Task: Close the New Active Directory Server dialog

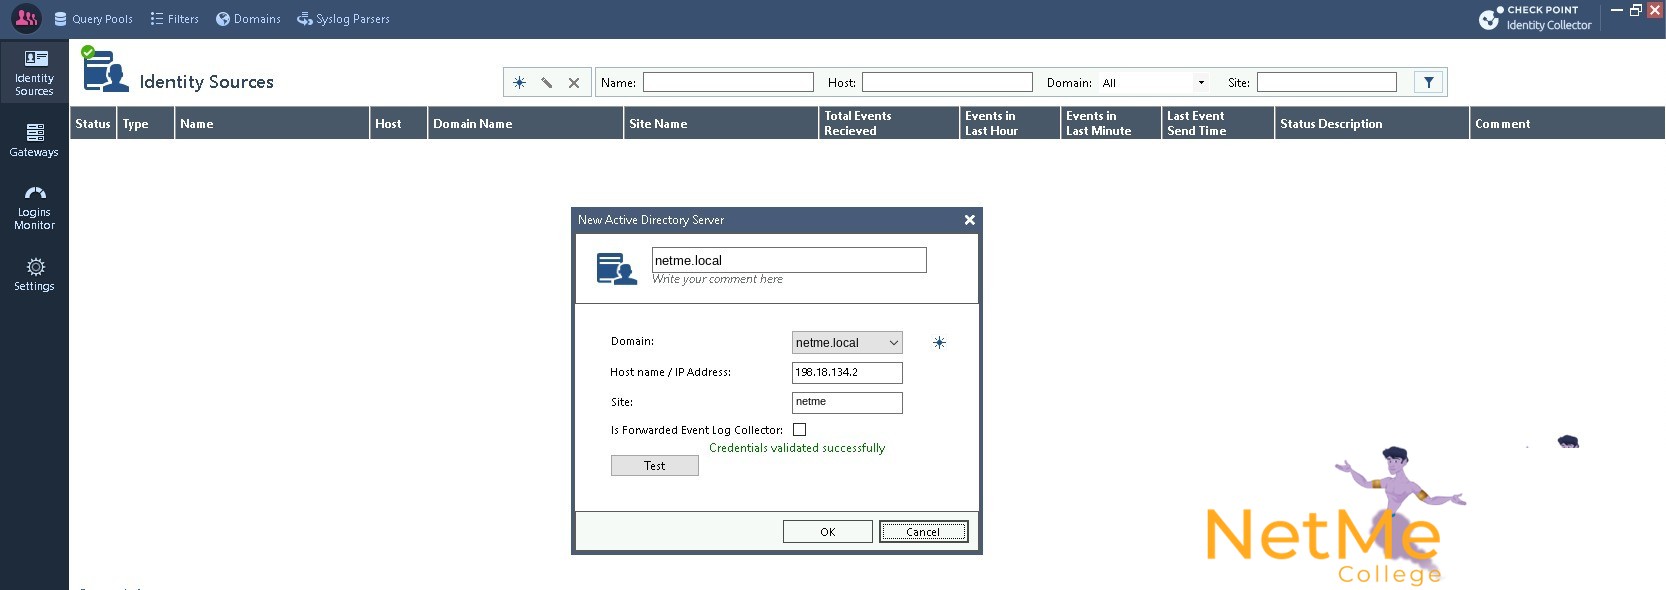Action: 969,220
